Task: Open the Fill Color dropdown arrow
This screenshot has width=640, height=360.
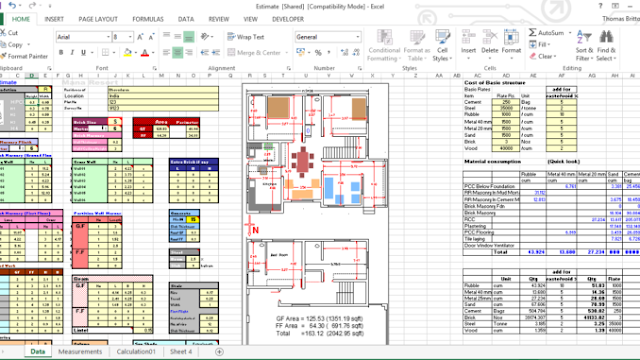Action: (x=136, y=53)
